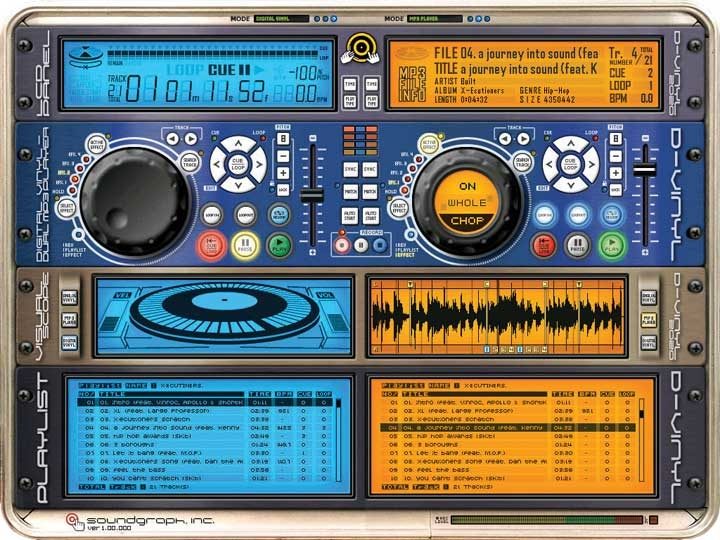This screenshot has width=720, height=540.
Task: Select Digital Vinyl on the left visual scope
Action: tap(69, 343)
